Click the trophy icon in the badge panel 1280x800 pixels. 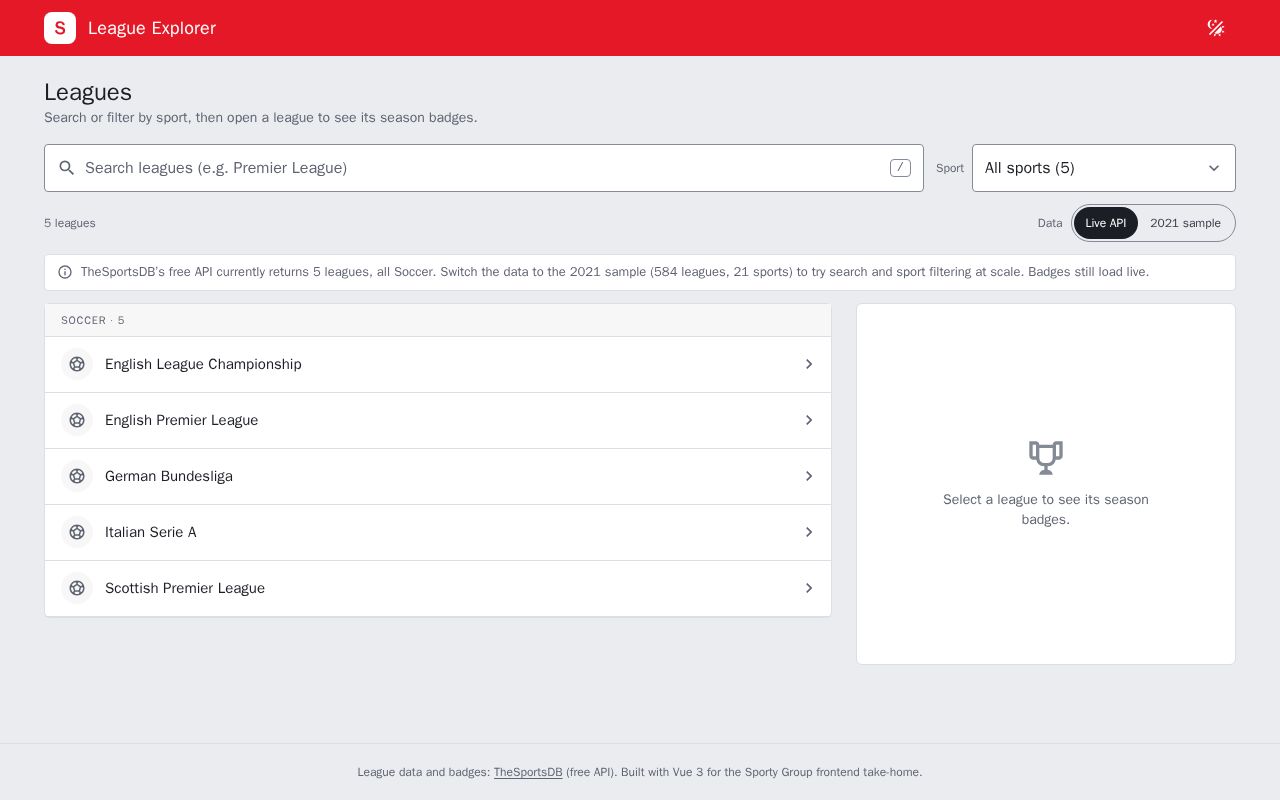click(1046, 457)
